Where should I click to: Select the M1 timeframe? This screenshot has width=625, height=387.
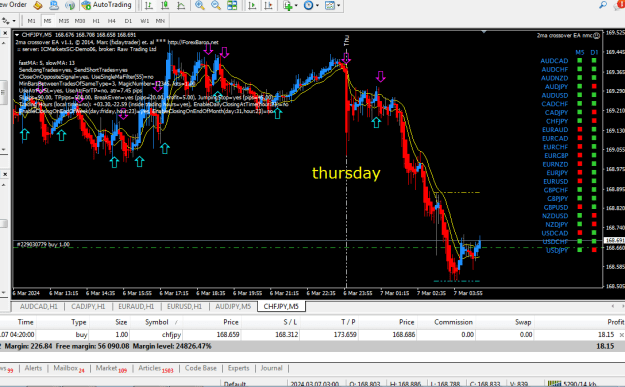31,21
